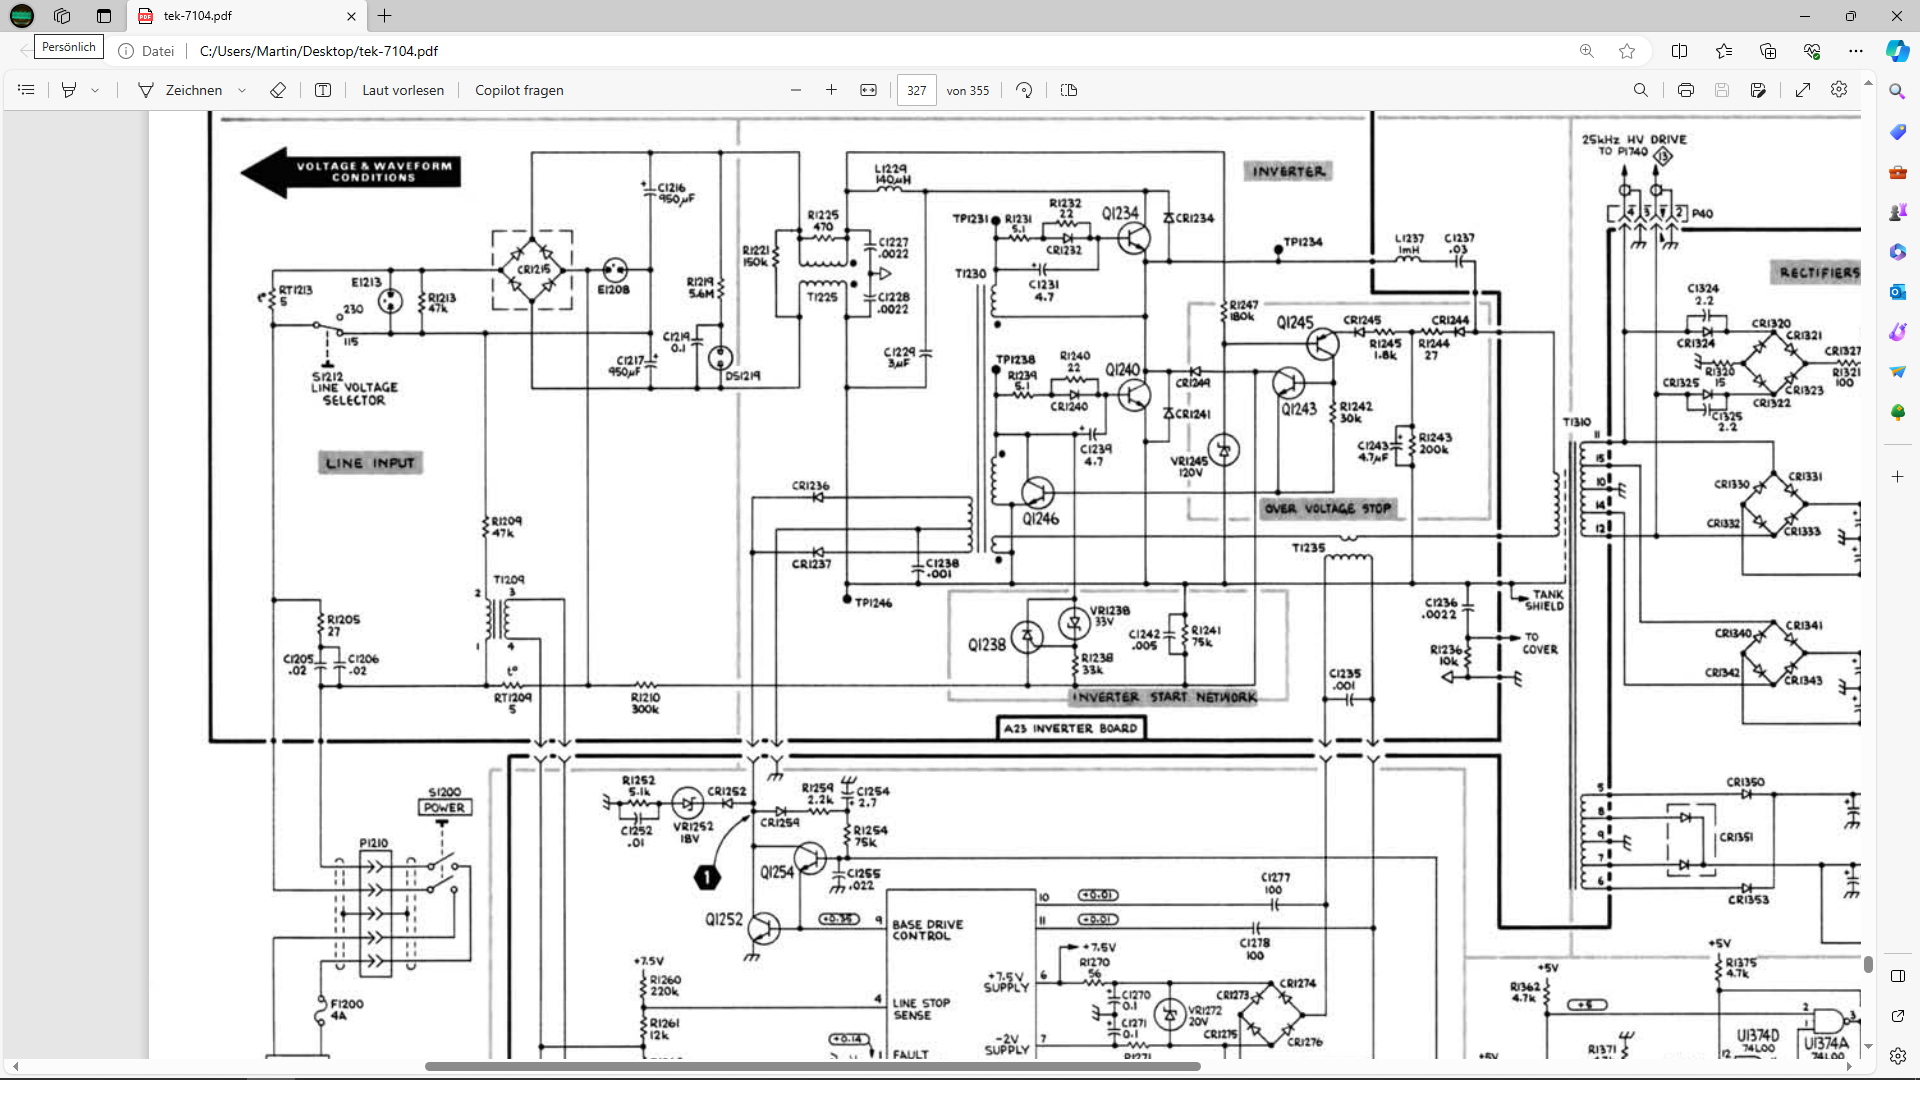Open sidebar search
The image size is (1920, 1095).
coord(1898,91)
